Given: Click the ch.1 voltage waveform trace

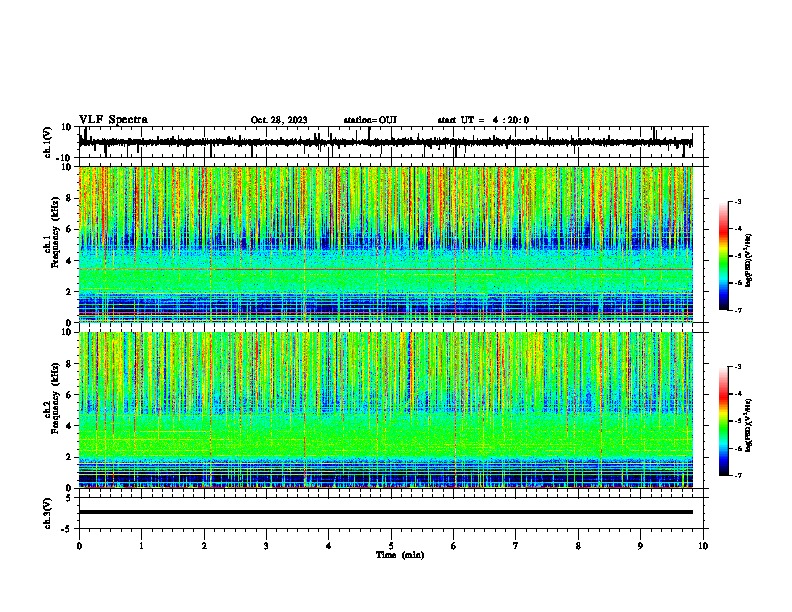Looking at the screenshot, I should point(385,142).
